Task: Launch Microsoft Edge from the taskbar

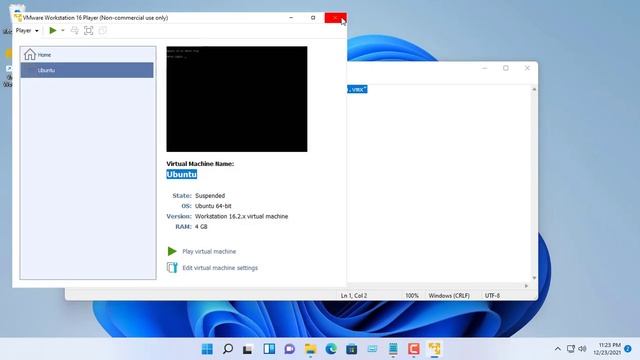Action: pos(331,349)
